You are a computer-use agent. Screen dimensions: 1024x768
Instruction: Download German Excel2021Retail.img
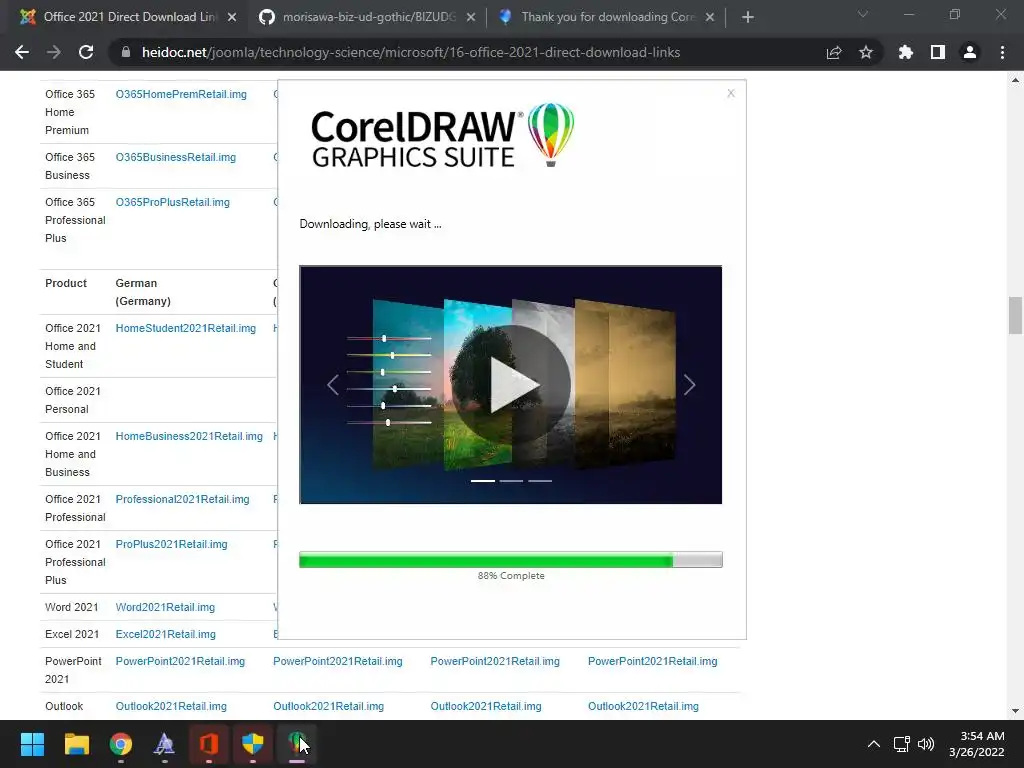[165, 634]
